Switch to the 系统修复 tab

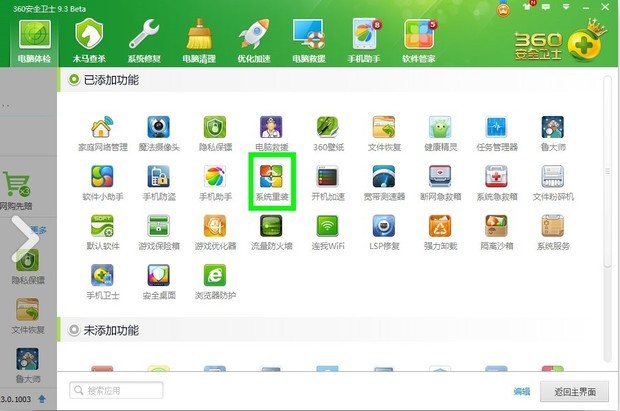pos(144,42)
